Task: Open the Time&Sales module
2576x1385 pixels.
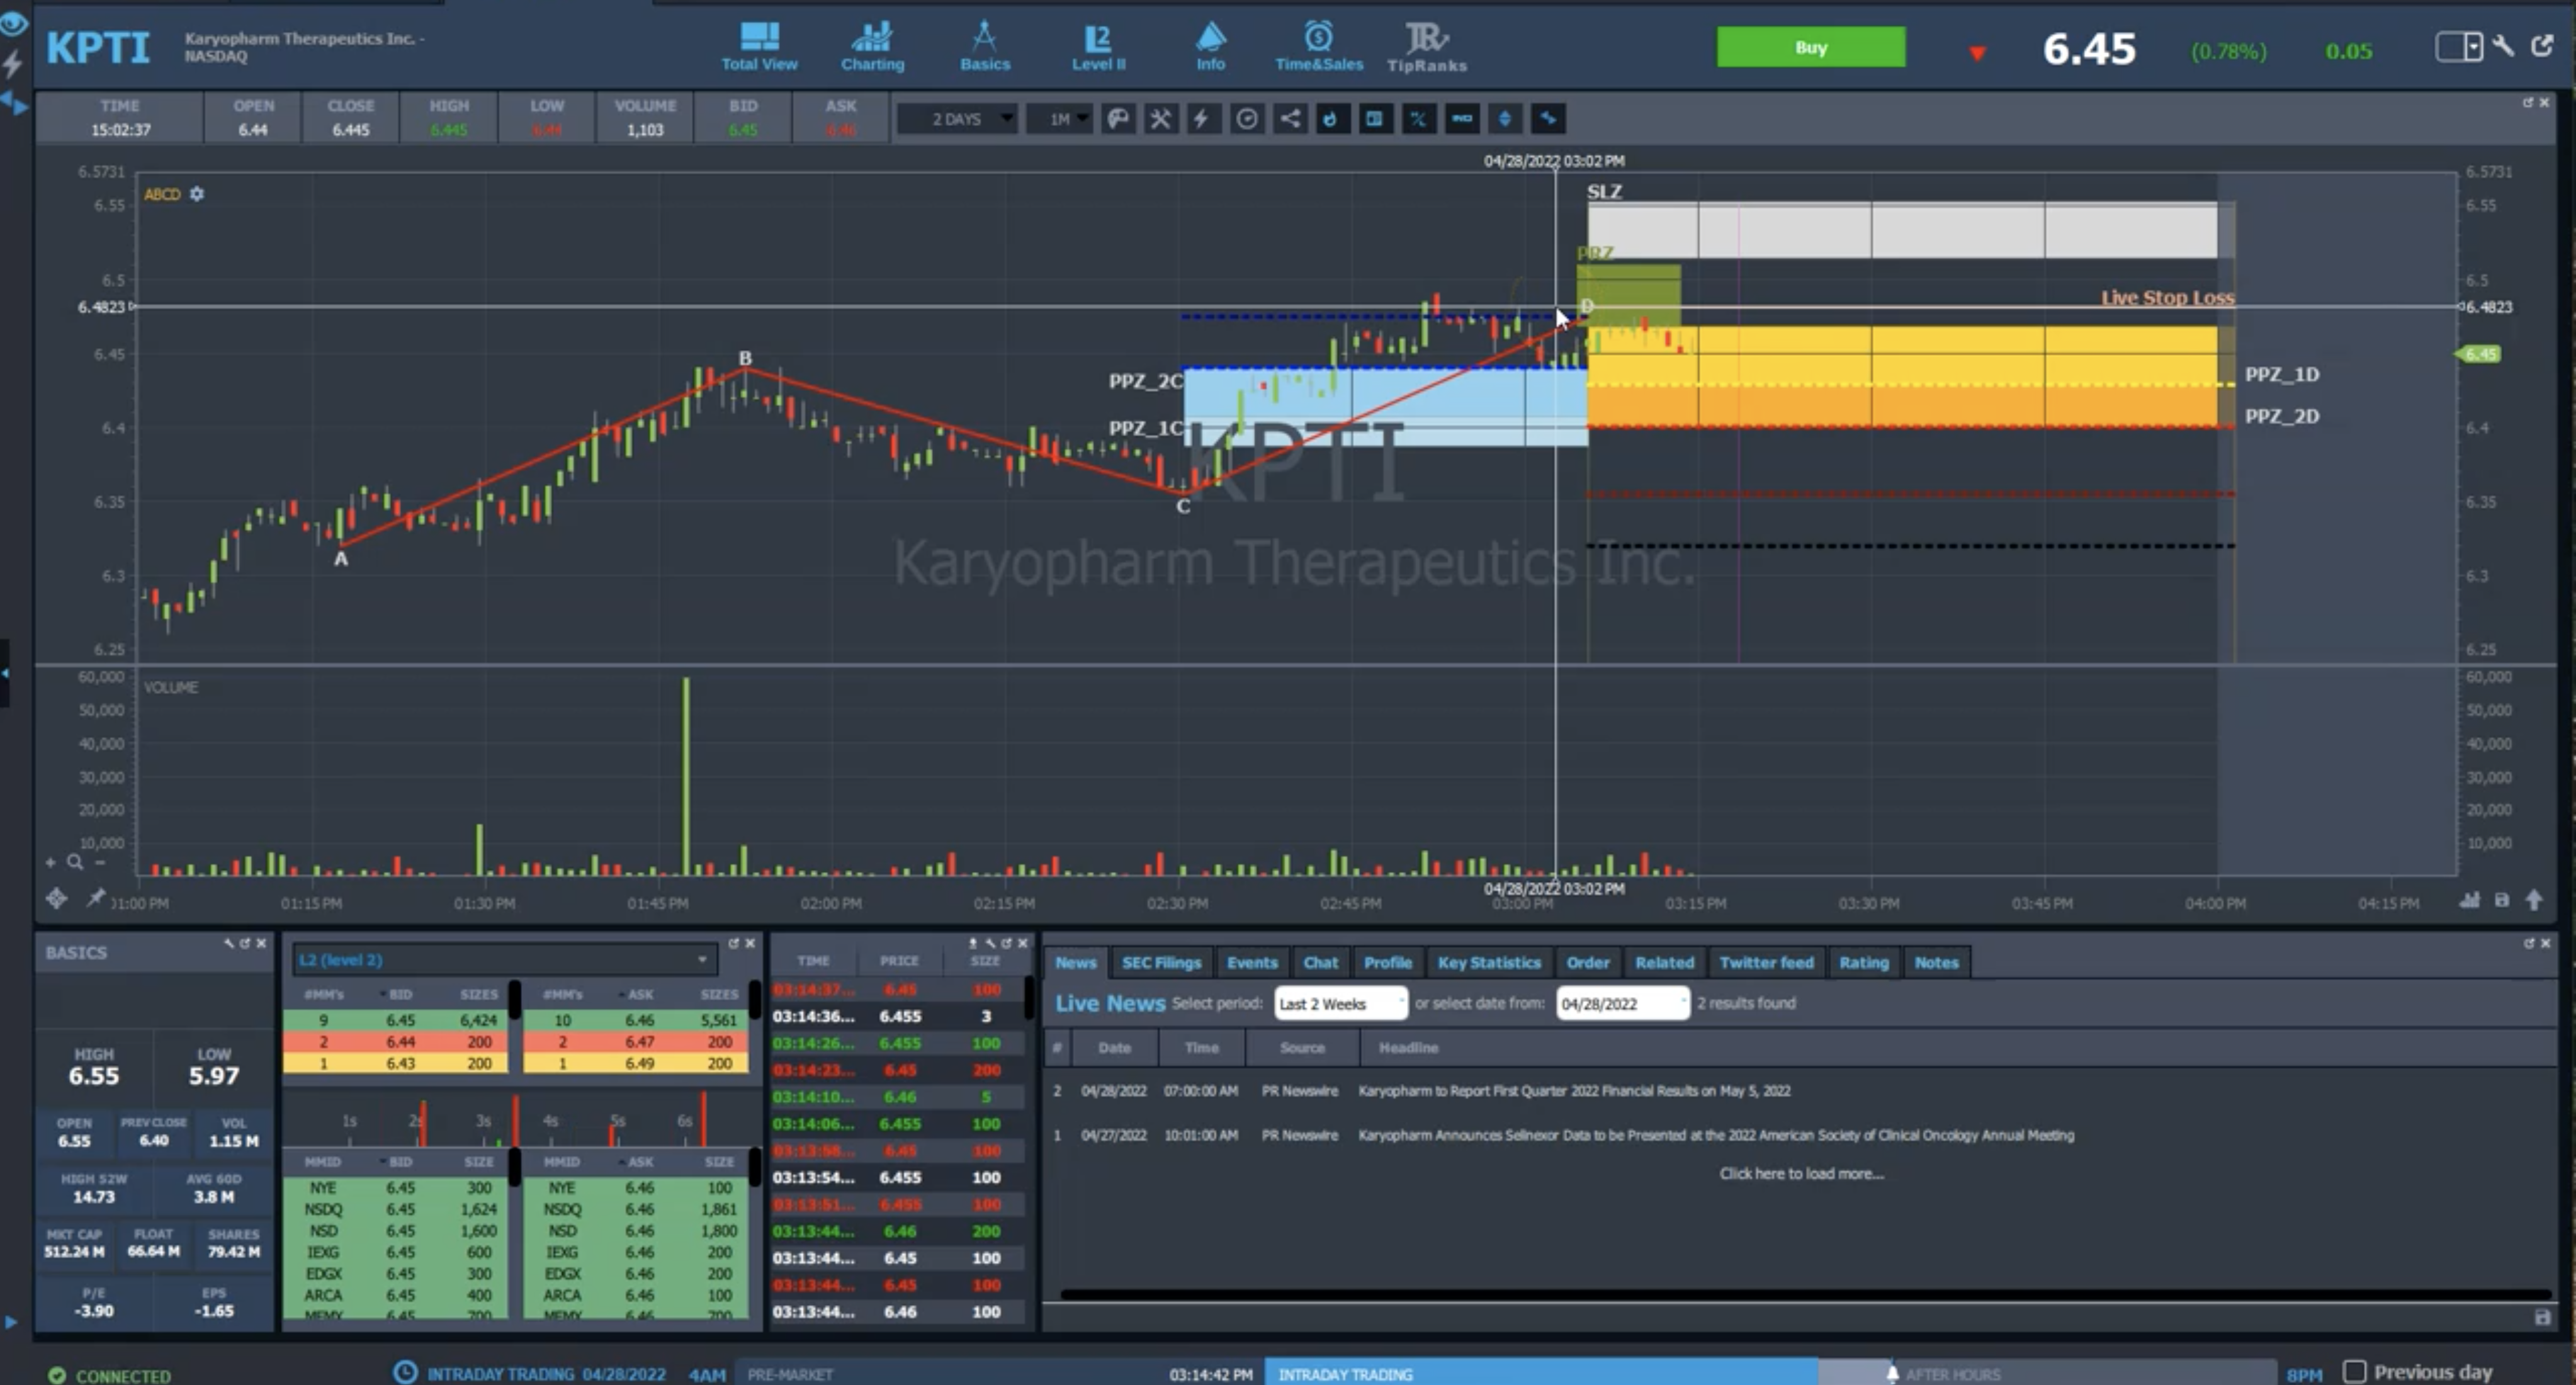Action: (1318, 46)
